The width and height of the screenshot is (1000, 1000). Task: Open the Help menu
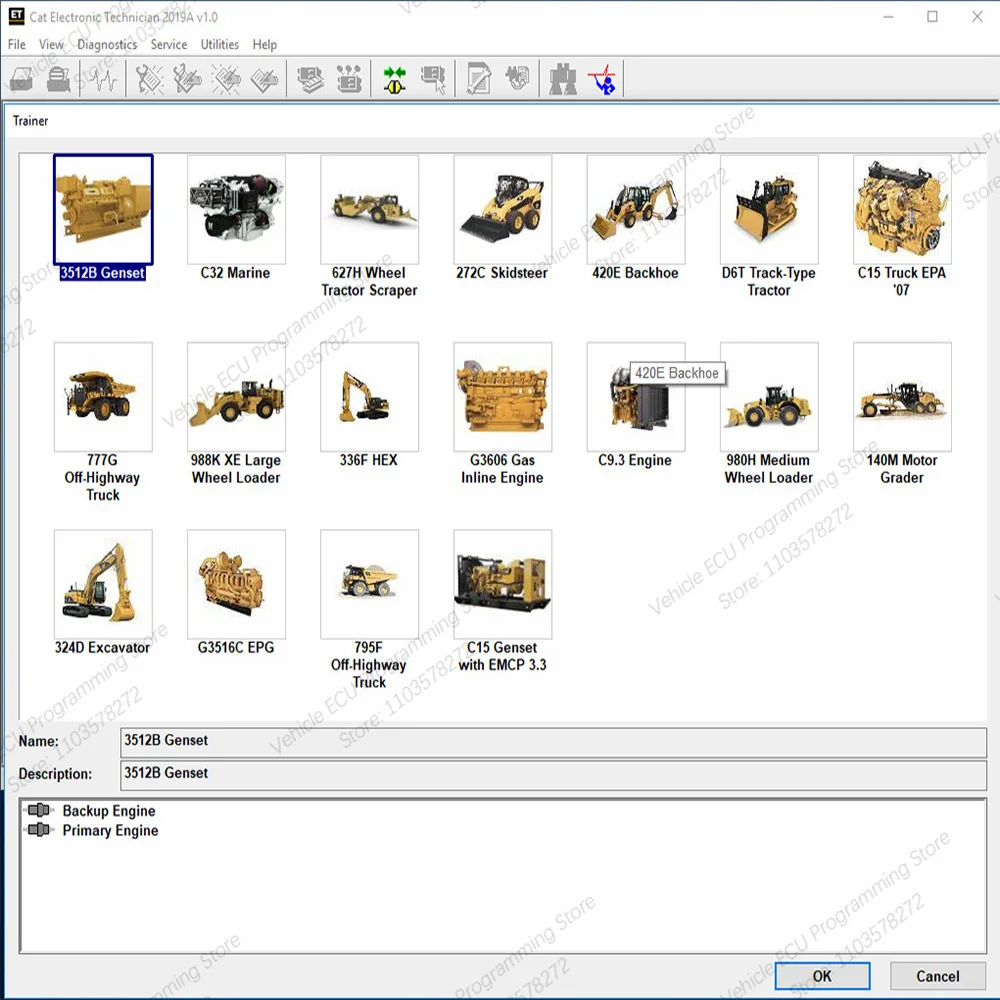tap(265, 45)
